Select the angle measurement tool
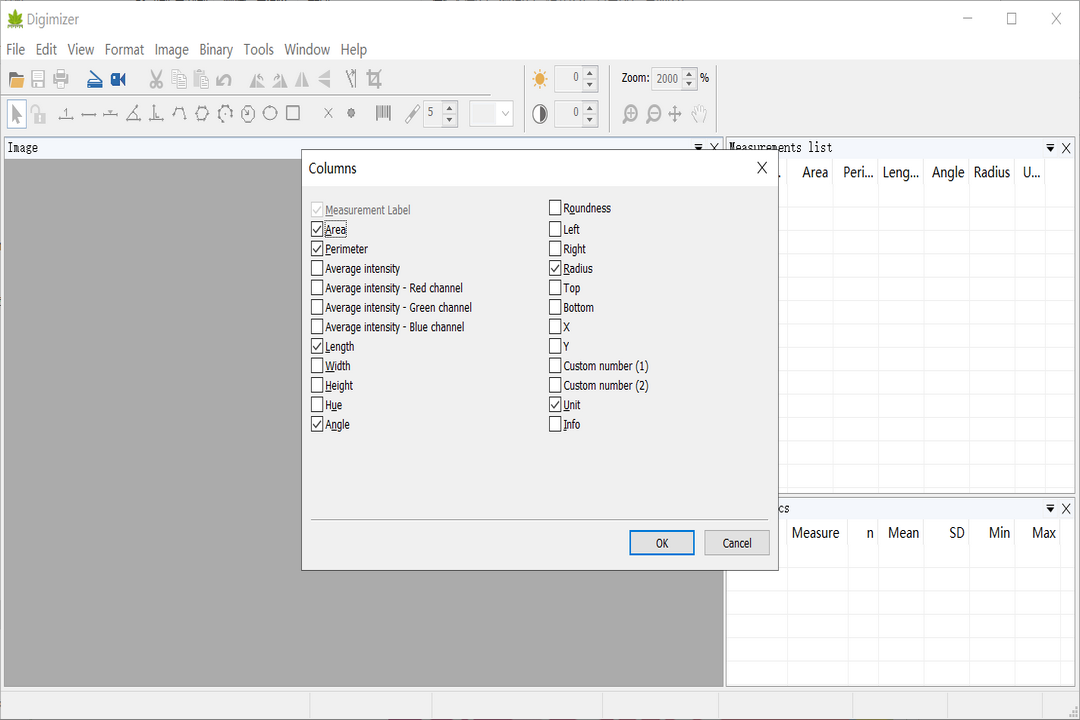The height and width of the screenshot is (720, 1080). [133, 114]
